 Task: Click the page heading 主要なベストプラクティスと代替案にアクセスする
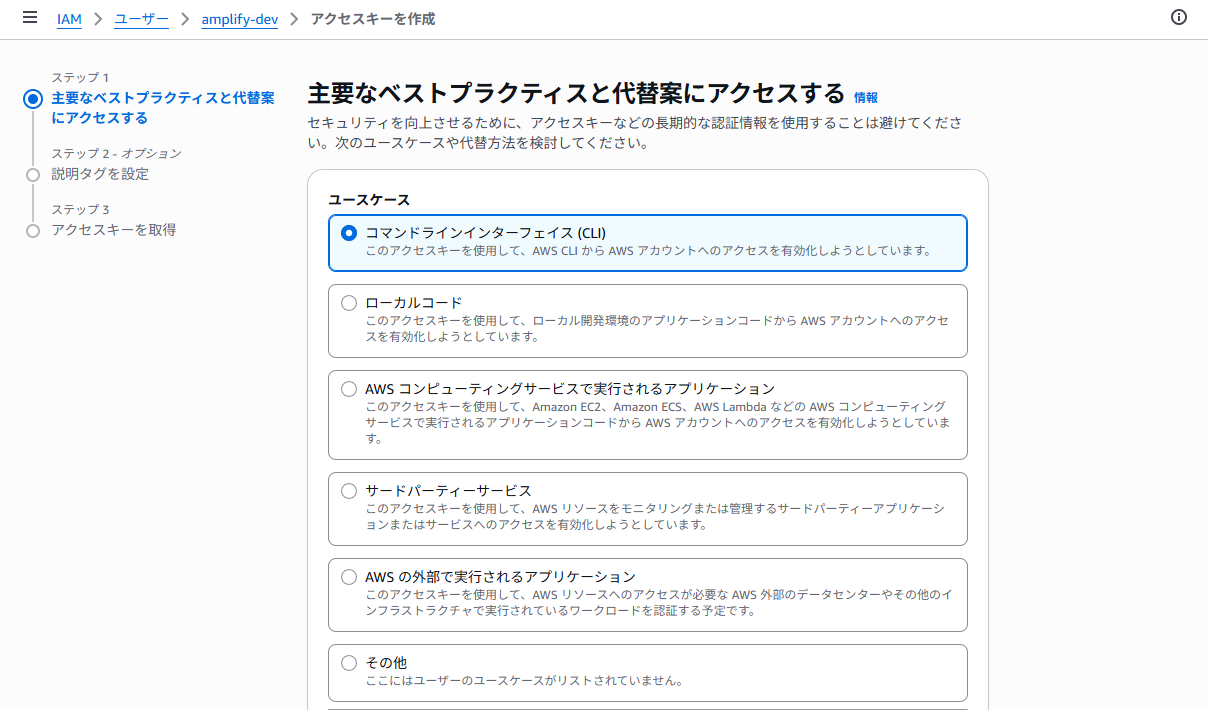tap(576, 94)
